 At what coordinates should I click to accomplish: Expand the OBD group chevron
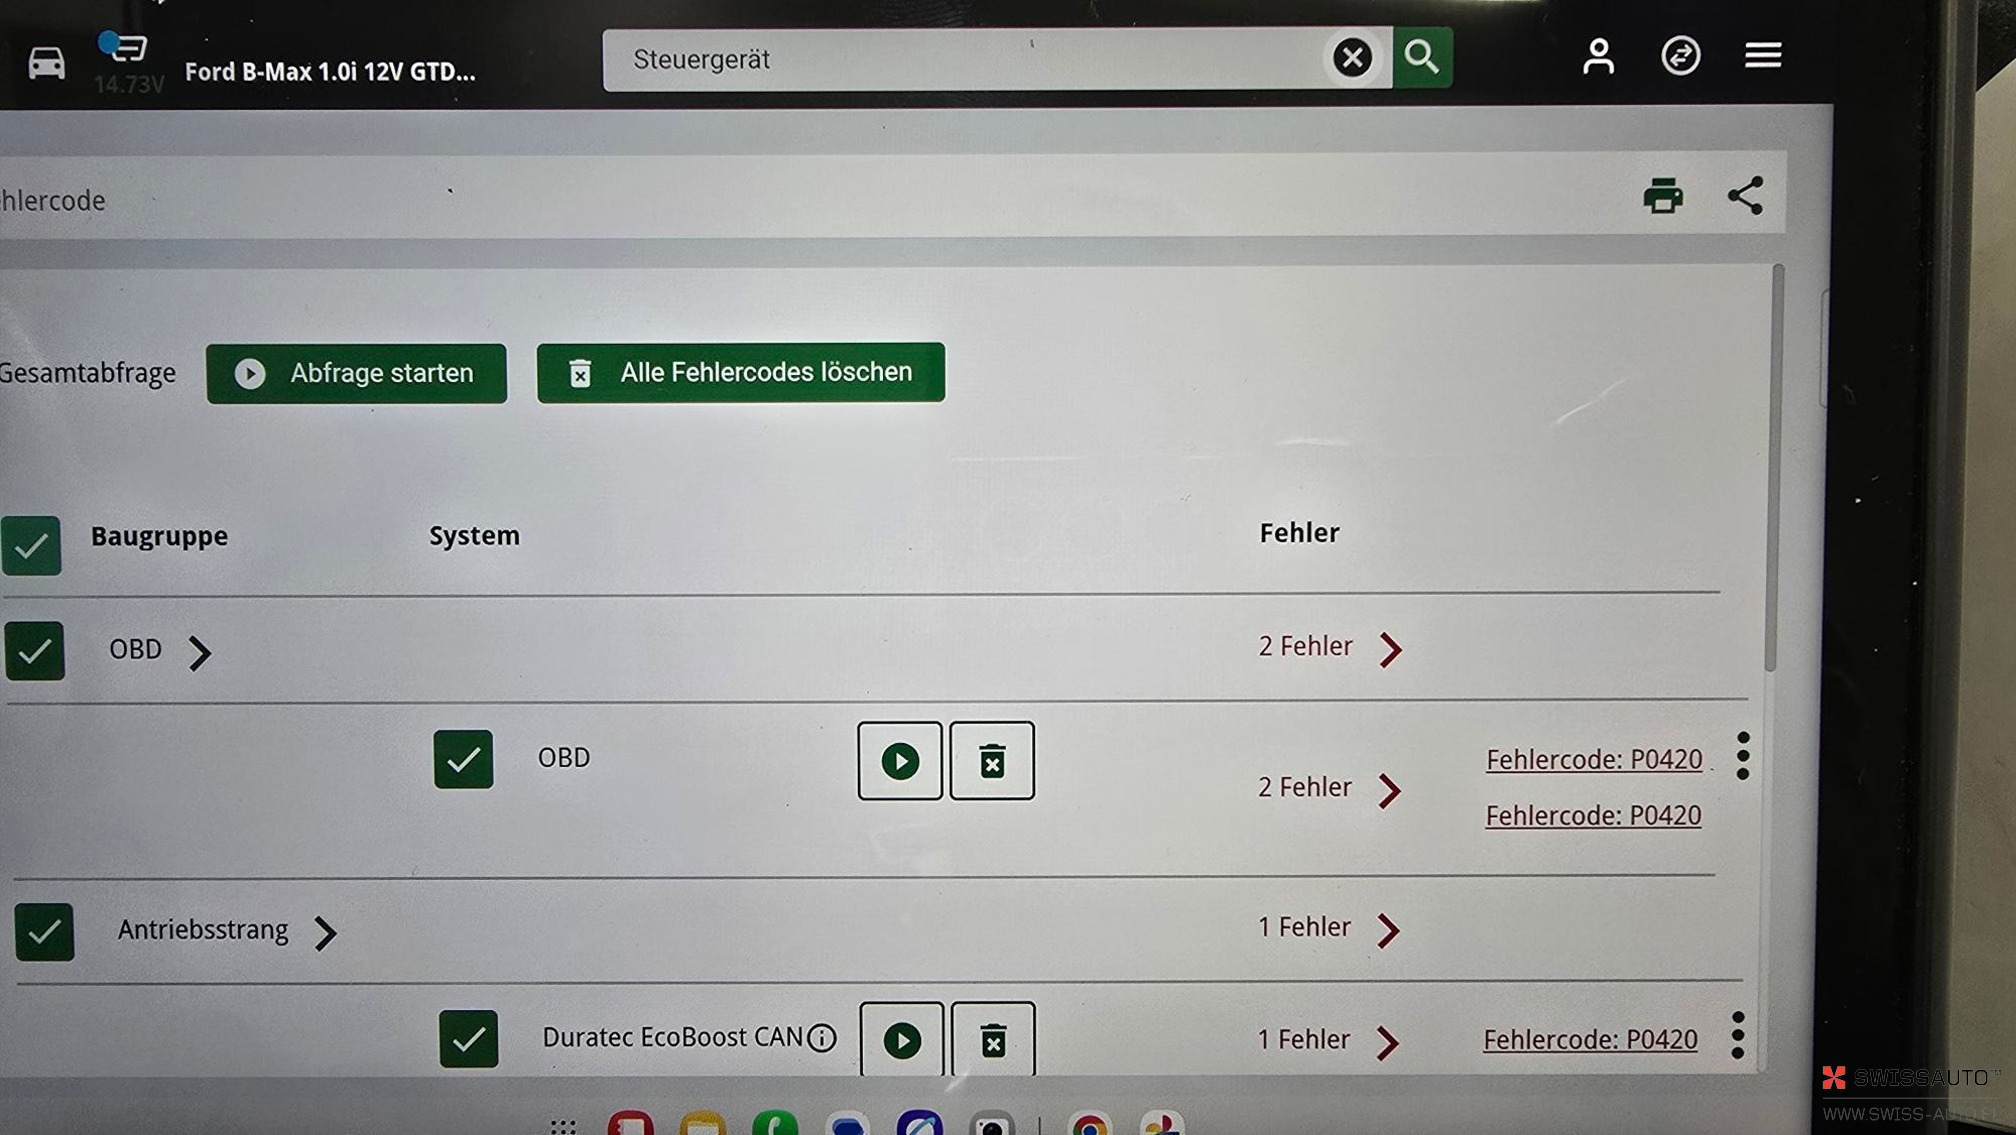coord(200,653)
